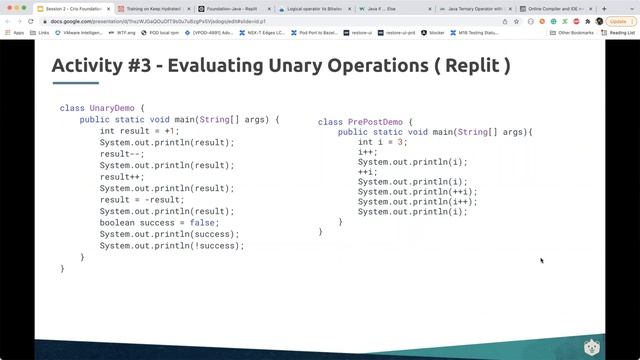Click the Chrome Update button

coord(621,21)
